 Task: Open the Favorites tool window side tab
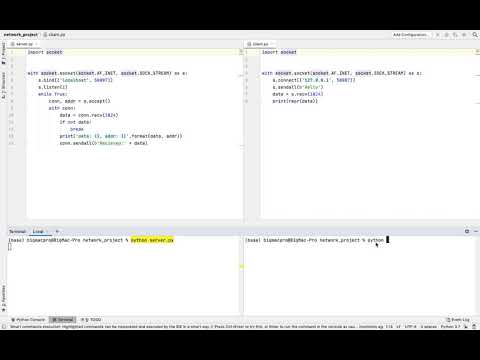point(4,298)
